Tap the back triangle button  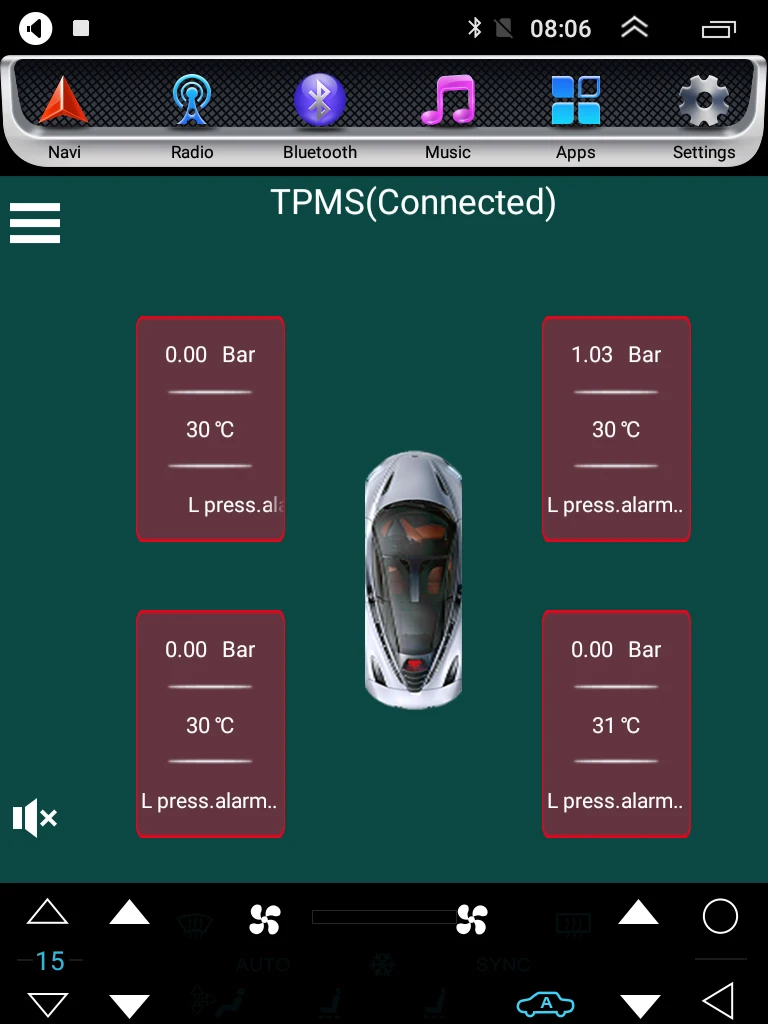(718, 1000)
